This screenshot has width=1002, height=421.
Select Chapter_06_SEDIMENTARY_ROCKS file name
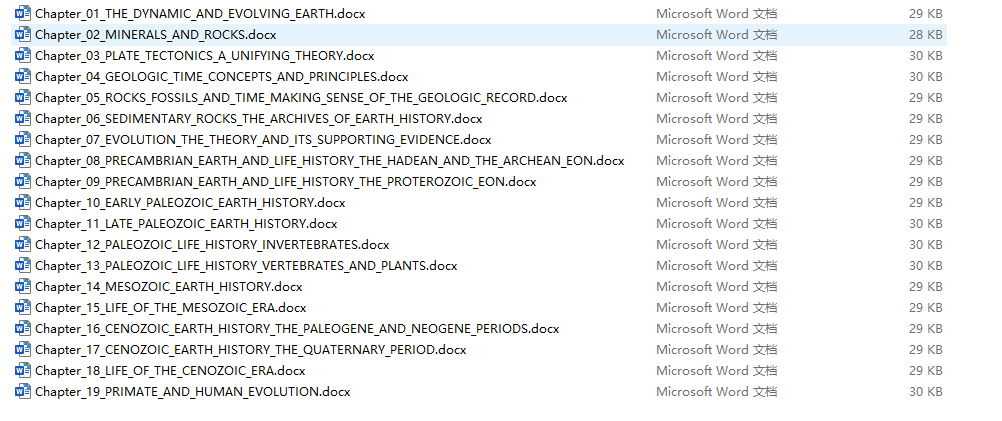pyautogui.click(x=259, y=119)
